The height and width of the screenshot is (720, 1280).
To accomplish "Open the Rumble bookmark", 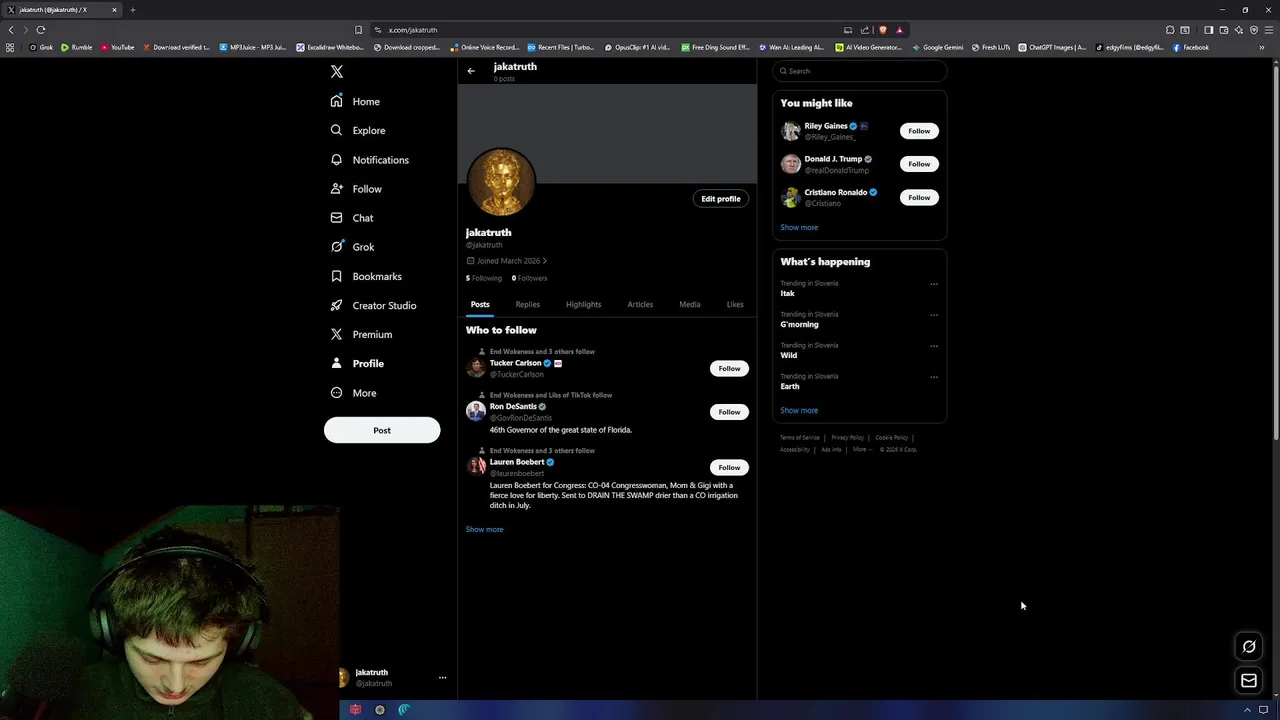I will click(77, 47).
